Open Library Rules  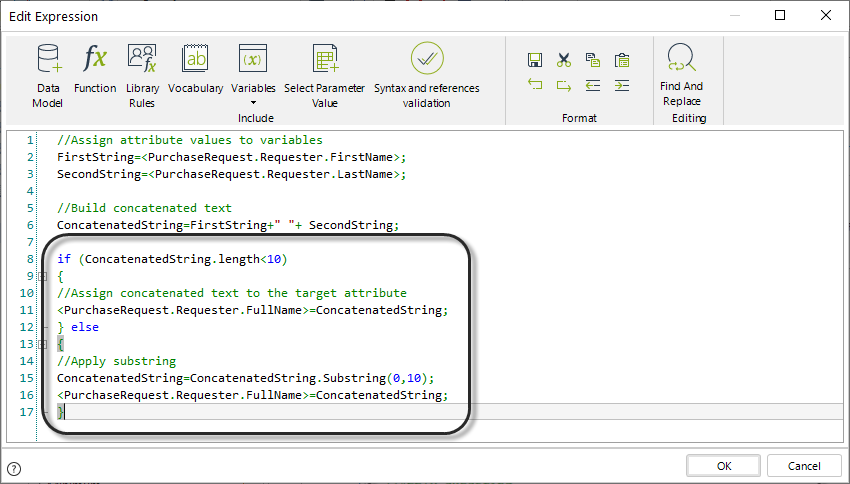[x=142, y=76]
